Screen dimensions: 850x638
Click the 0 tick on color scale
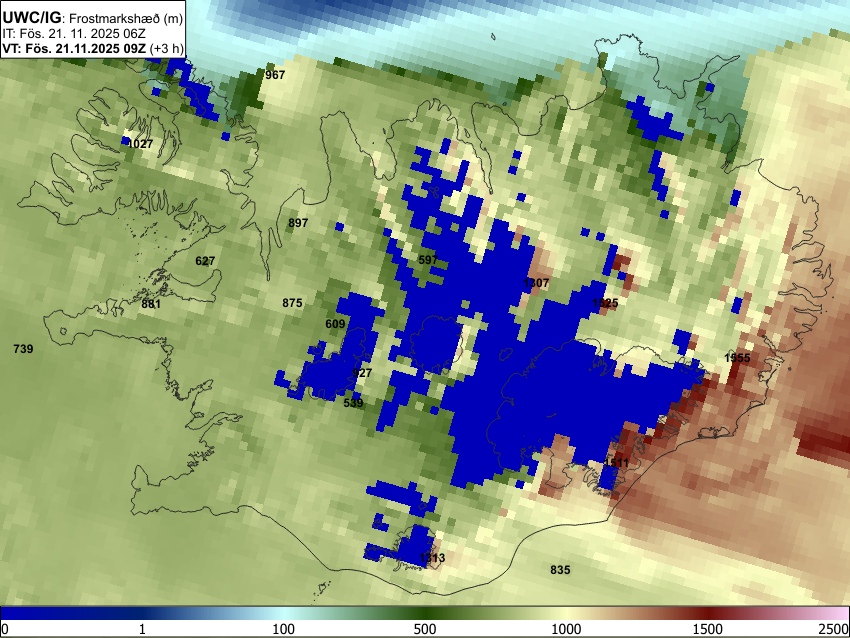[5, 629]
